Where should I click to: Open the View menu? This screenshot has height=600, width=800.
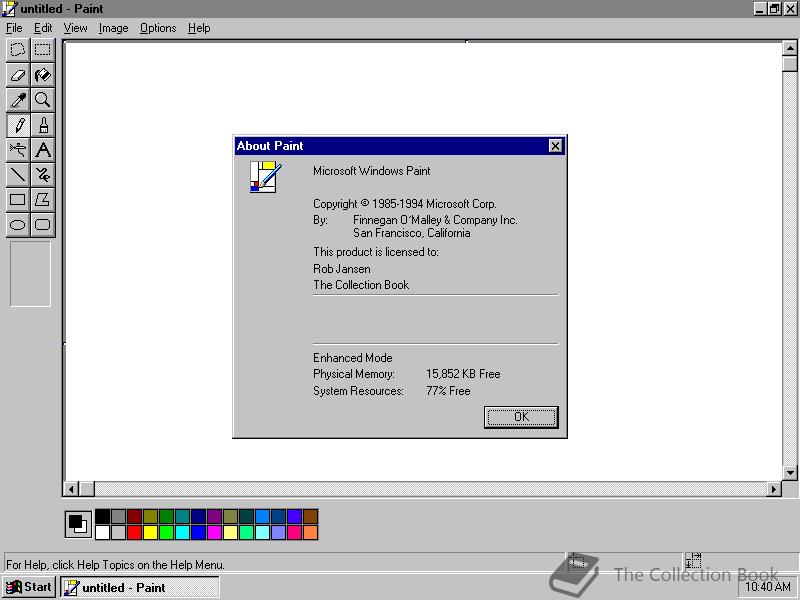click(x=75, y=28)
